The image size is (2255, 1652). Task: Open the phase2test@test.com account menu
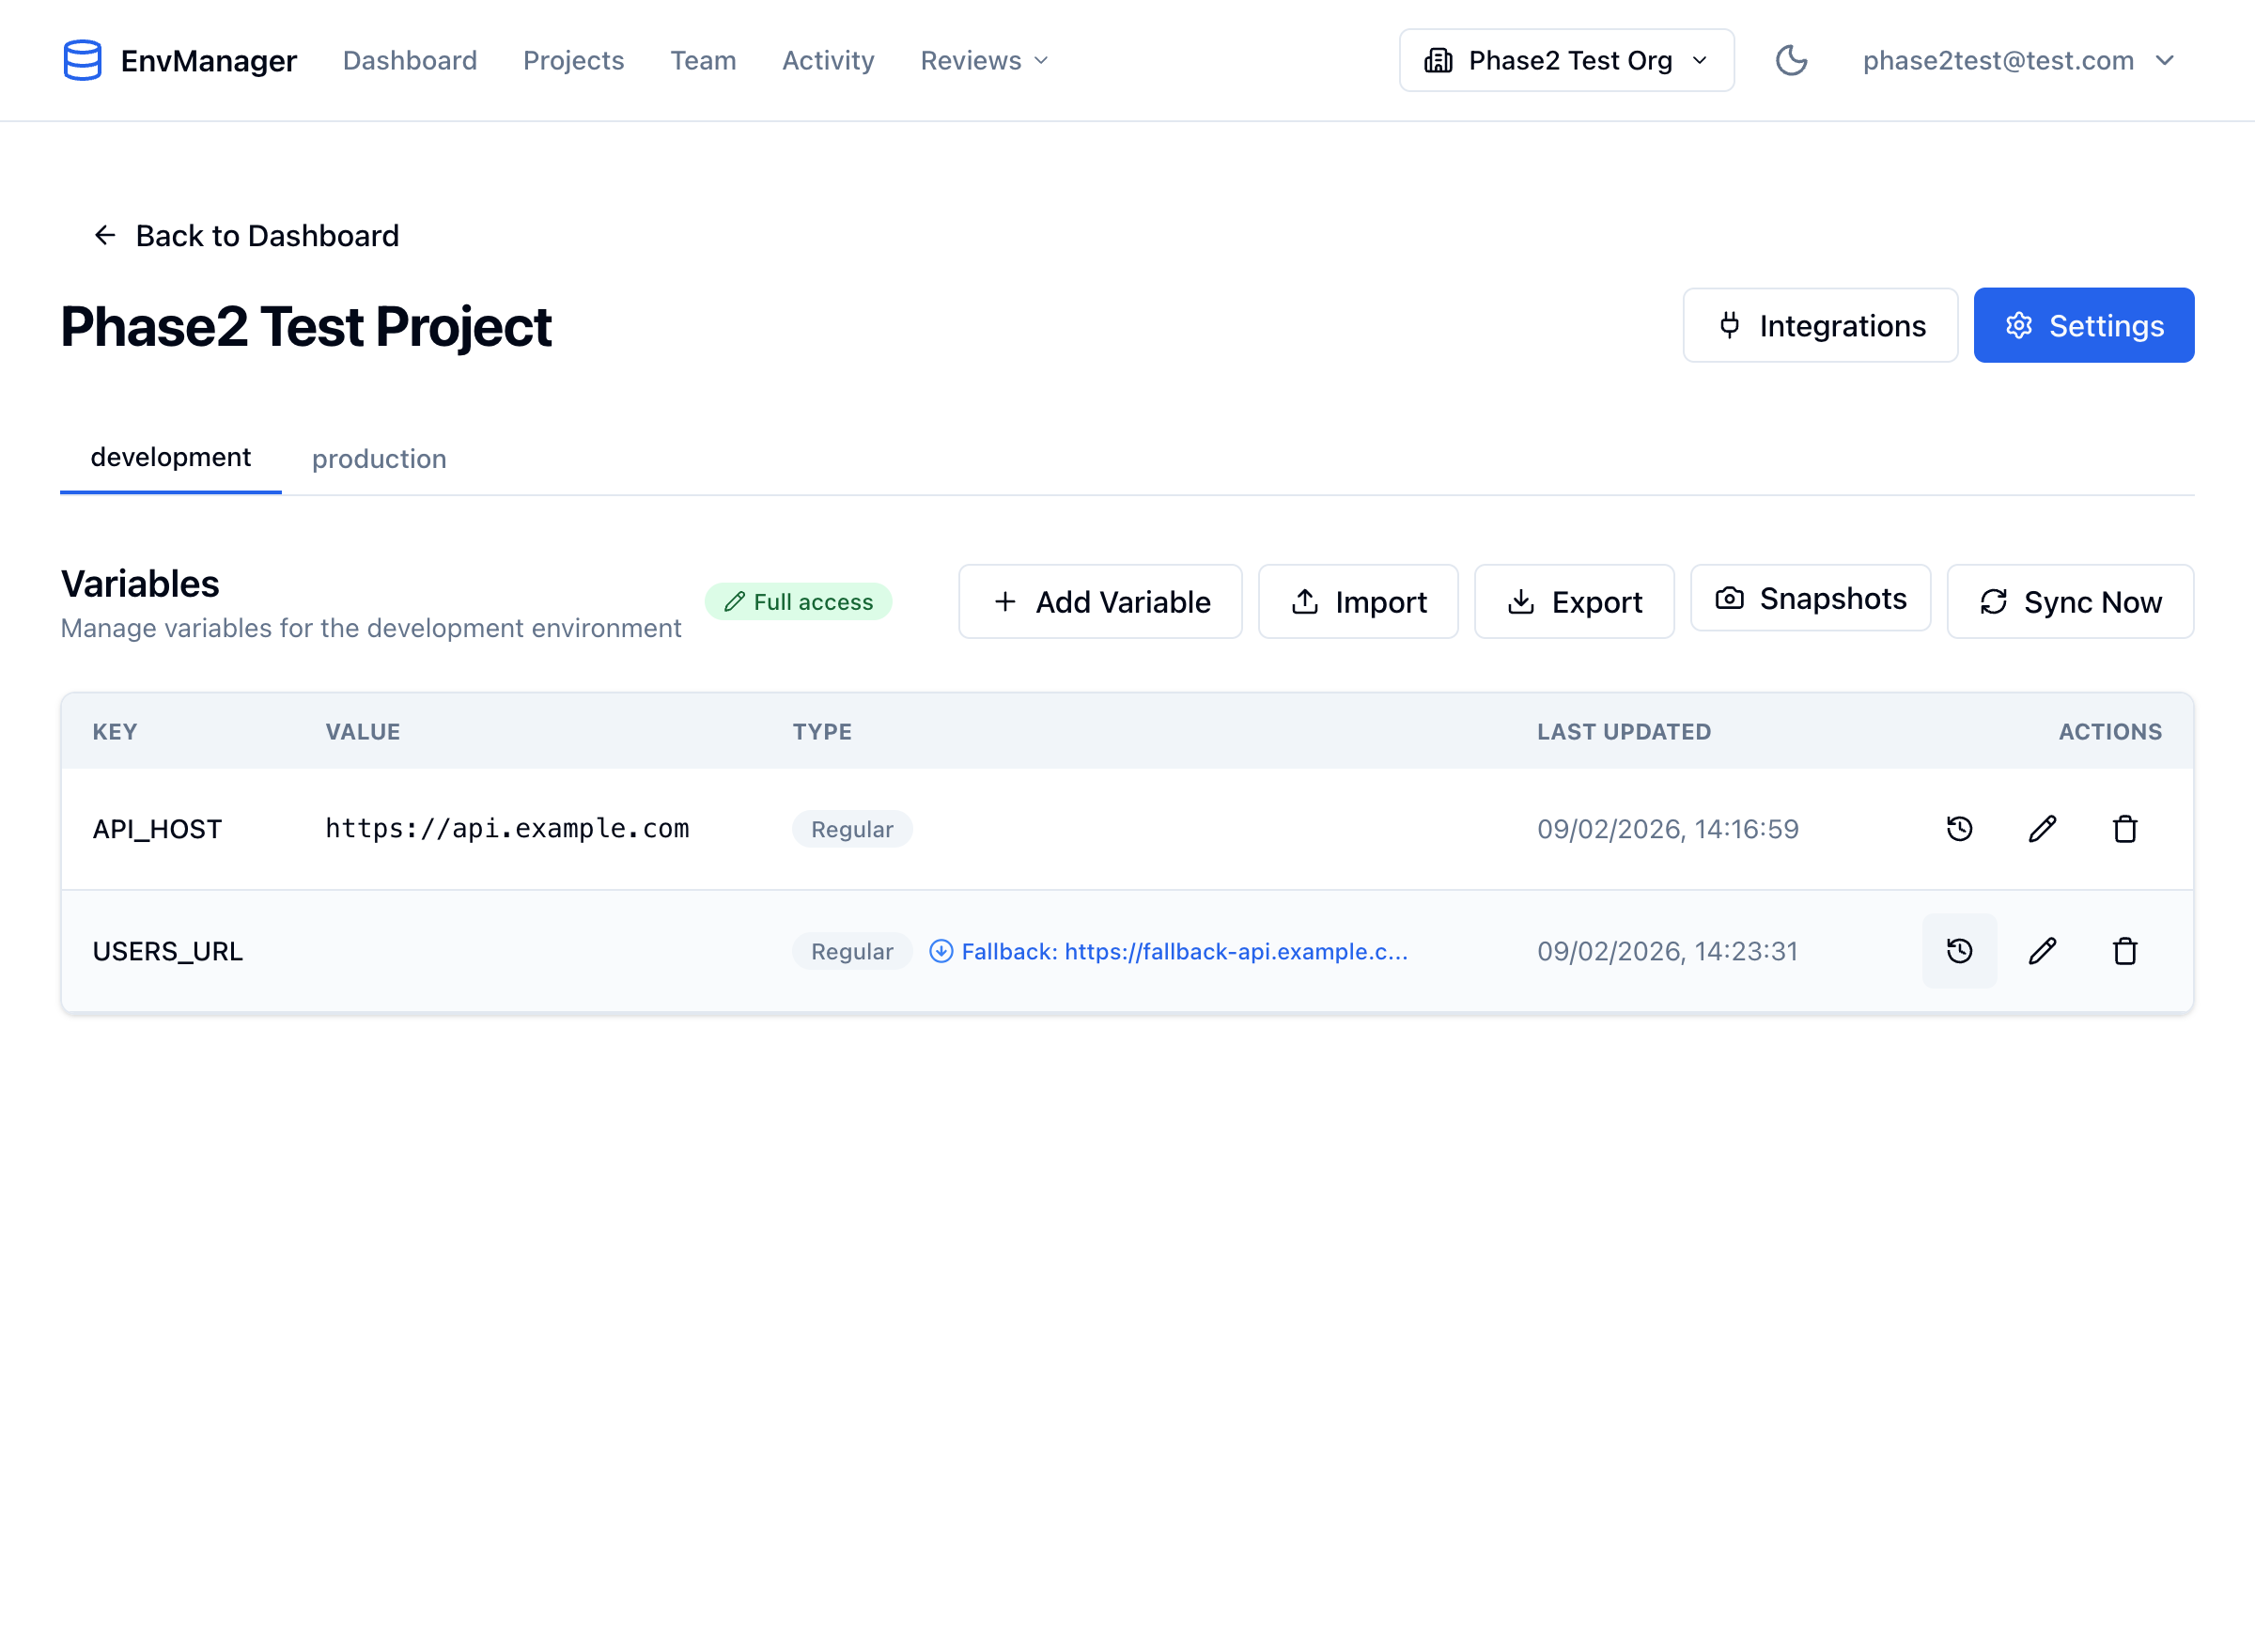[x=2018, y=60]
